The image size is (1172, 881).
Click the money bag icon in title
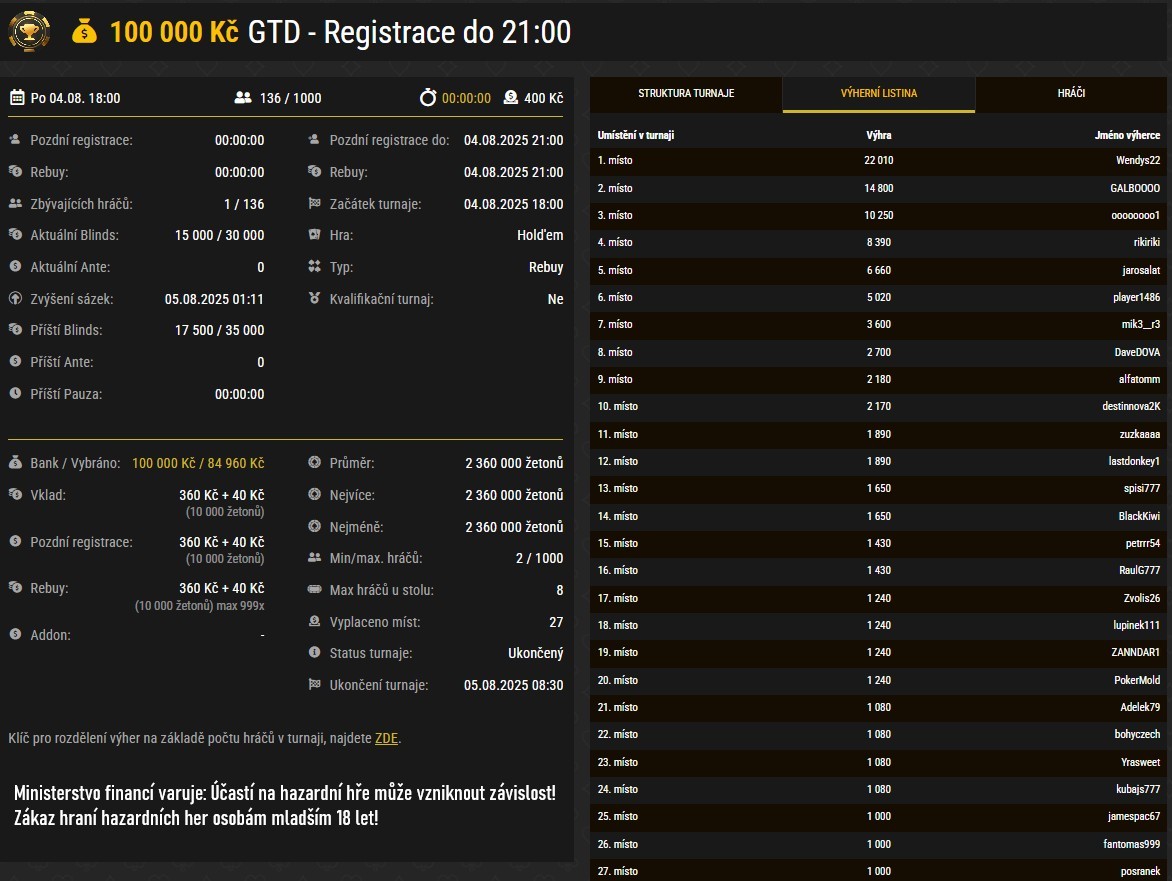(85, 32)
